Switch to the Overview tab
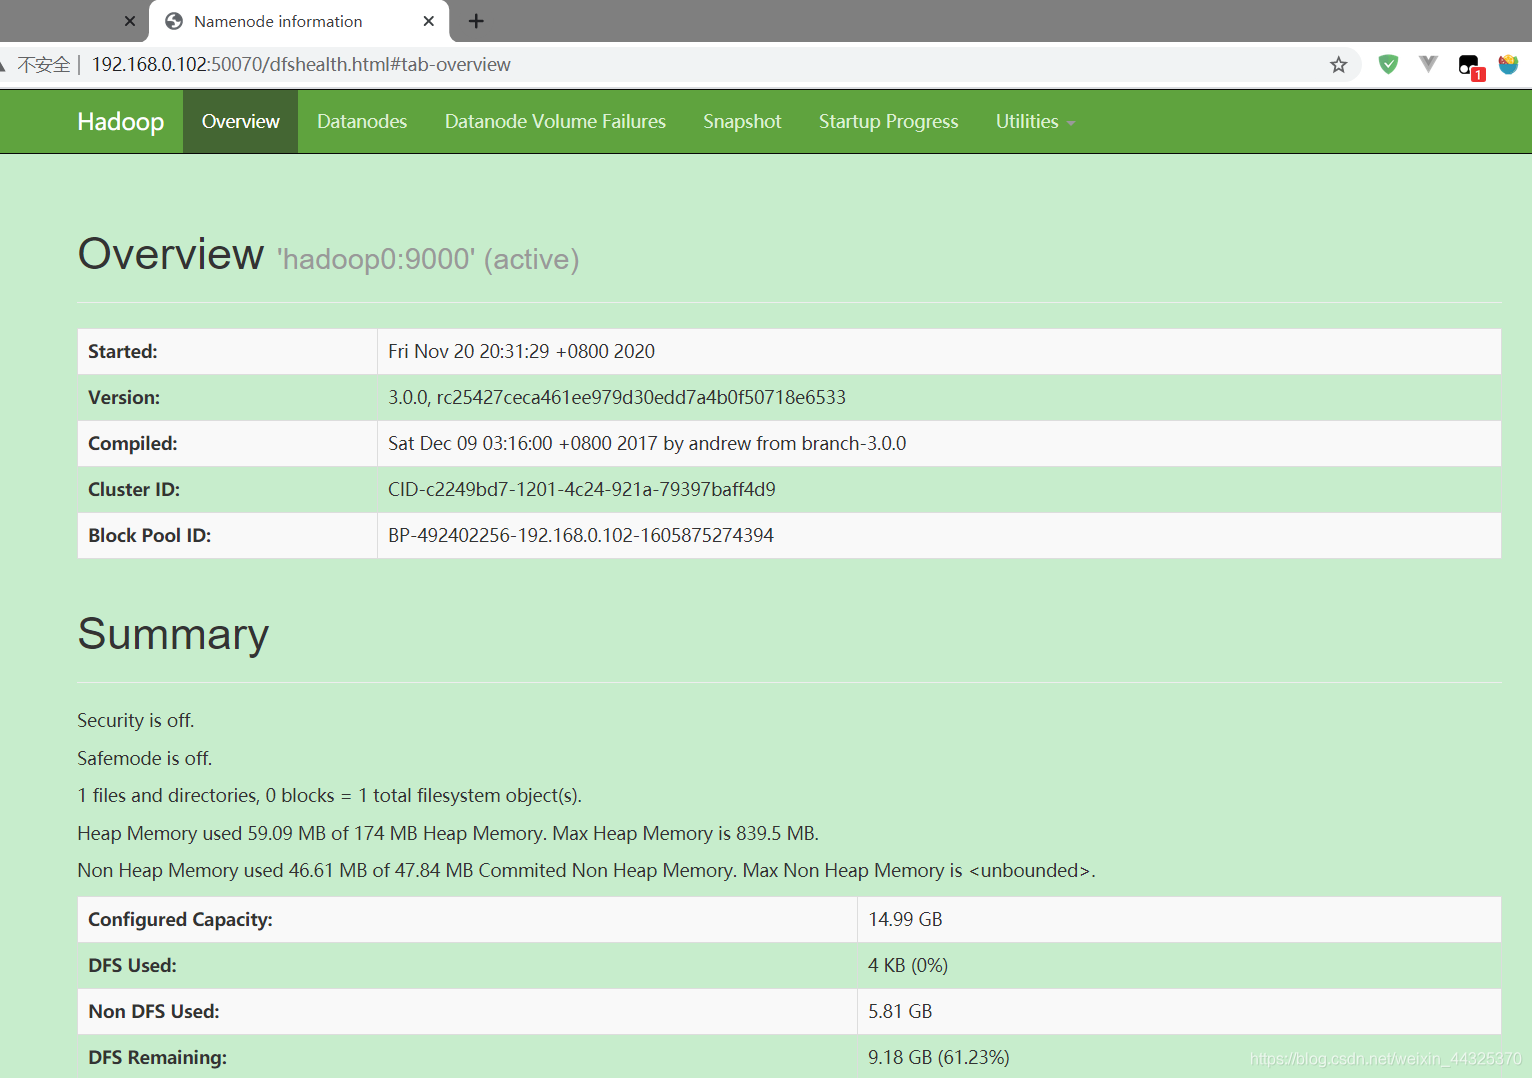 coord(240,122)
